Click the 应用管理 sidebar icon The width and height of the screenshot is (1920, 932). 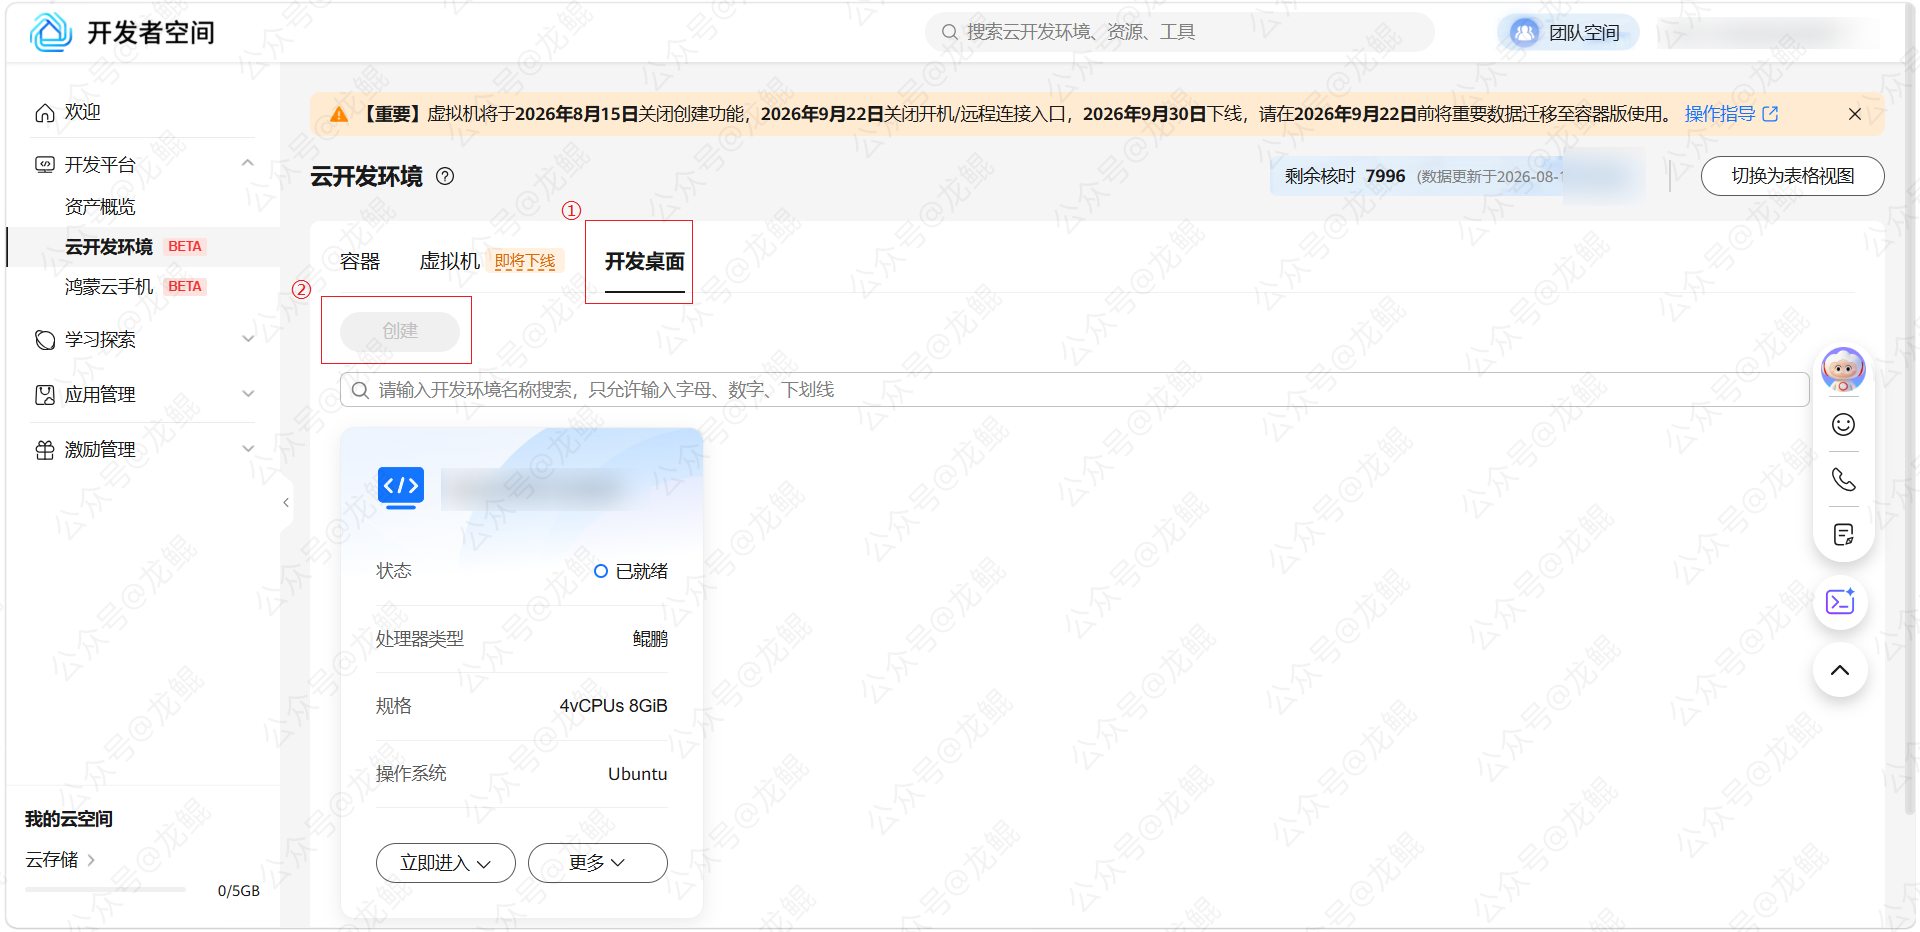coord(45,395)
